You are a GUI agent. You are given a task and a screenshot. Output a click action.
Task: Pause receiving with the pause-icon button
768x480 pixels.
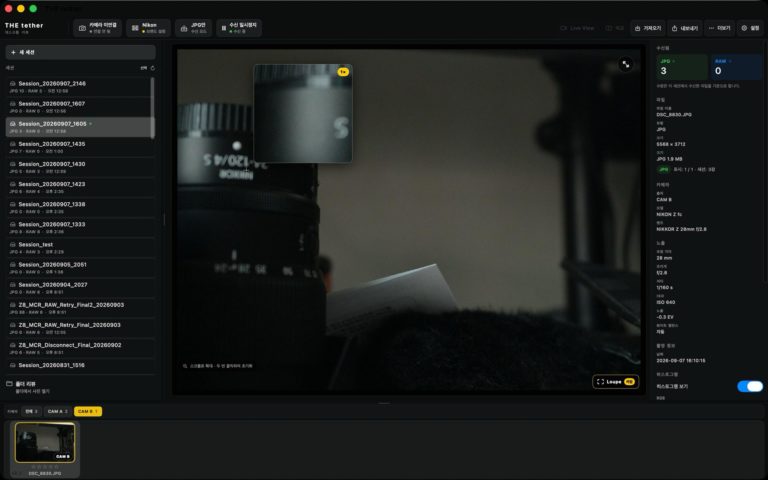coord(239,28)
